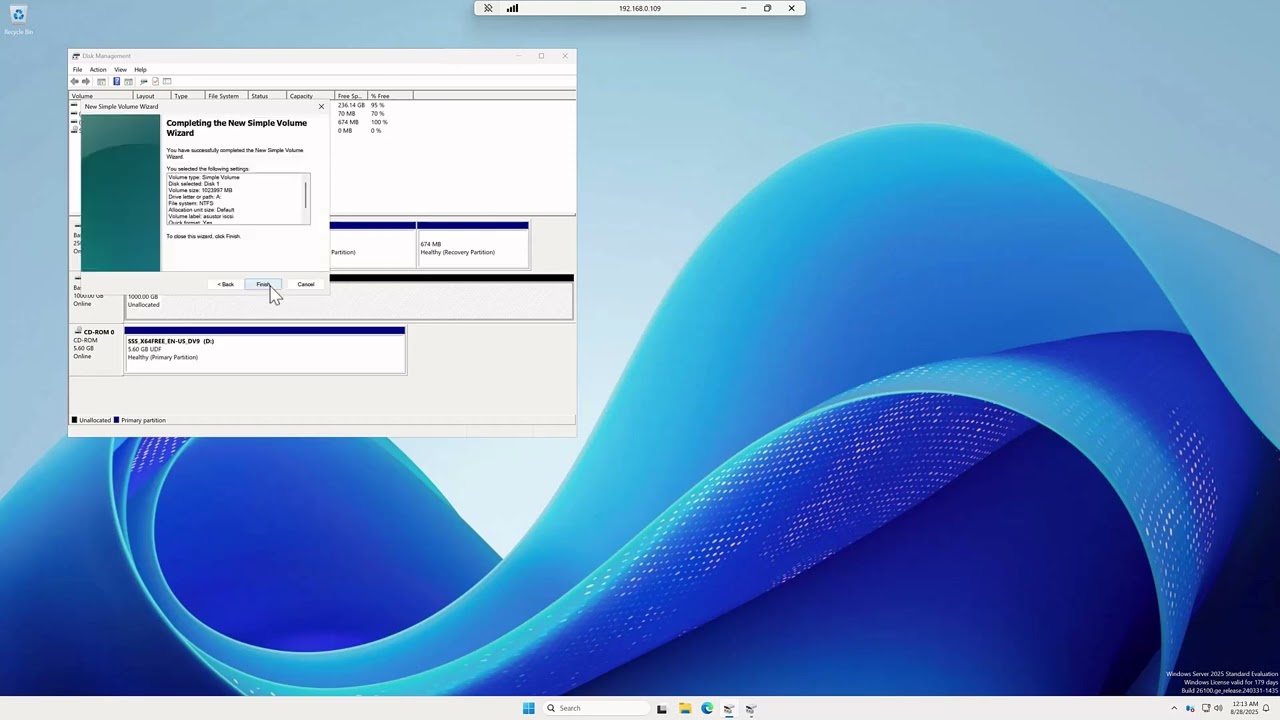This screenshot has height=720, width=1280.
Task: Click the File System column header
Action: tap(226, 96)
